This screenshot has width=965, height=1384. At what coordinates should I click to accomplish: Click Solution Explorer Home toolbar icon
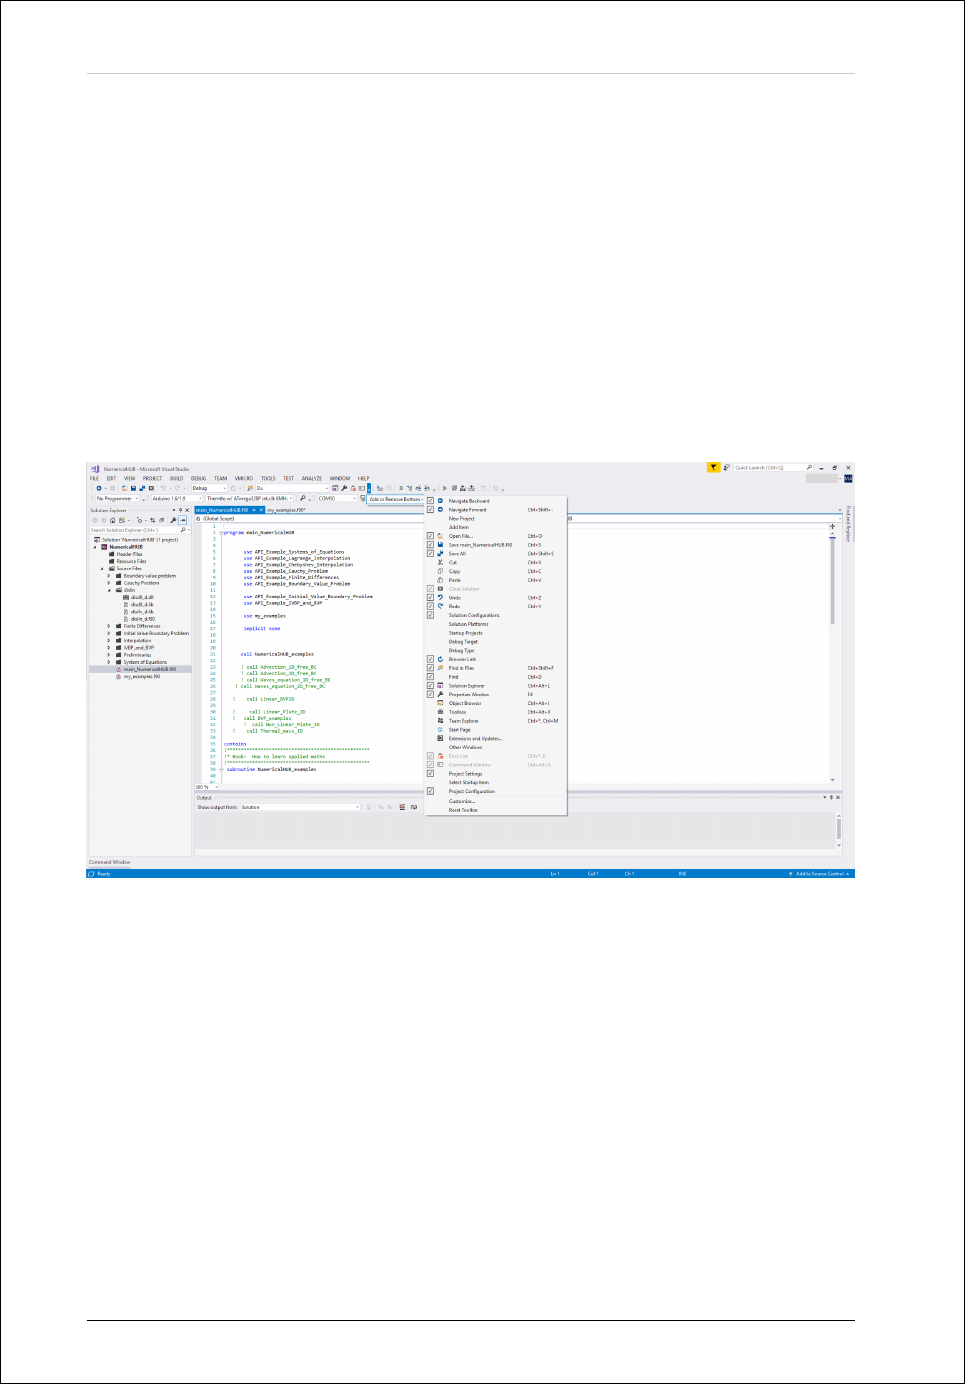click(x=113, y=520)
